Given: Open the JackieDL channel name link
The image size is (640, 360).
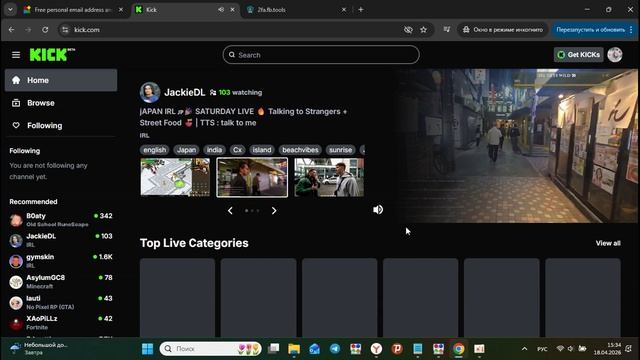Looking at the screenshot, I should (184, 92).
